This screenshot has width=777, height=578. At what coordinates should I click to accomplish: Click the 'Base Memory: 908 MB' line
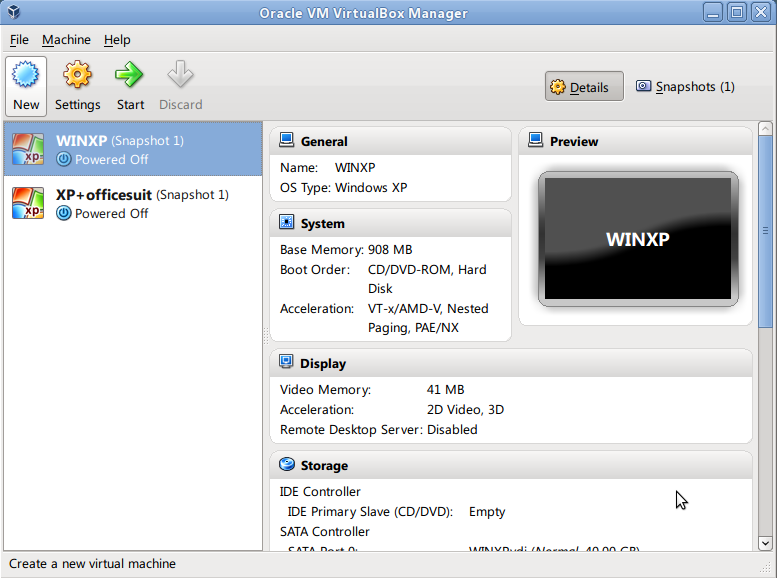click(x=346, y=249)
